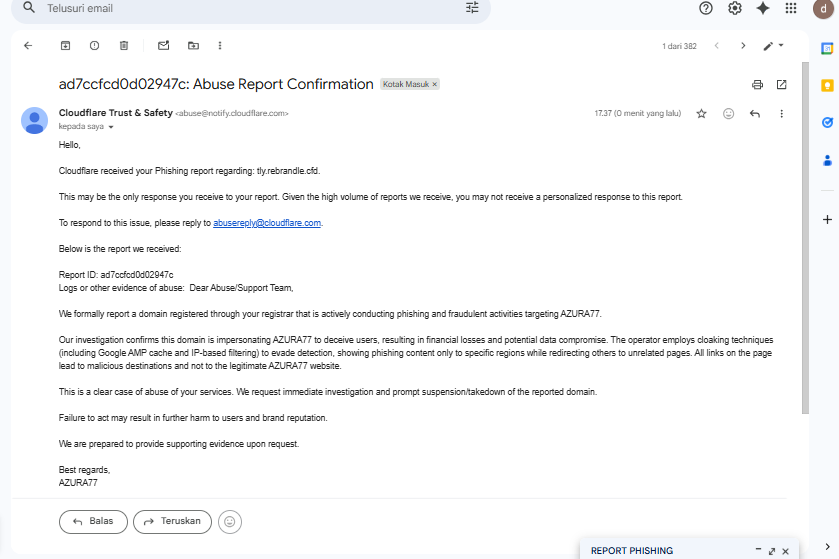
Task: Open Contacts side panel
Action: 827,160
